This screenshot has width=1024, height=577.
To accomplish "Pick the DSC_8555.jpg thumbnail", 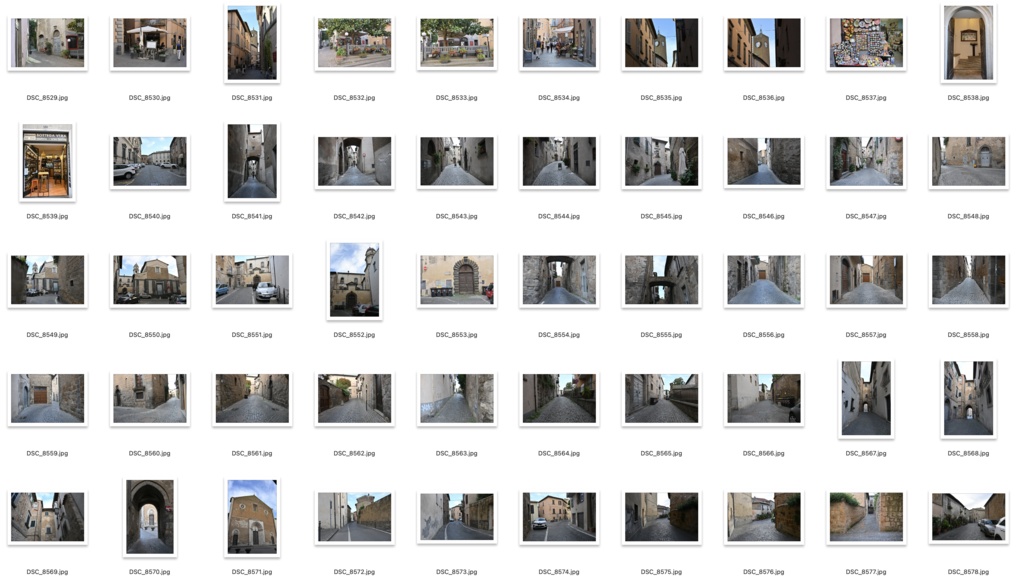I will 662,280.
